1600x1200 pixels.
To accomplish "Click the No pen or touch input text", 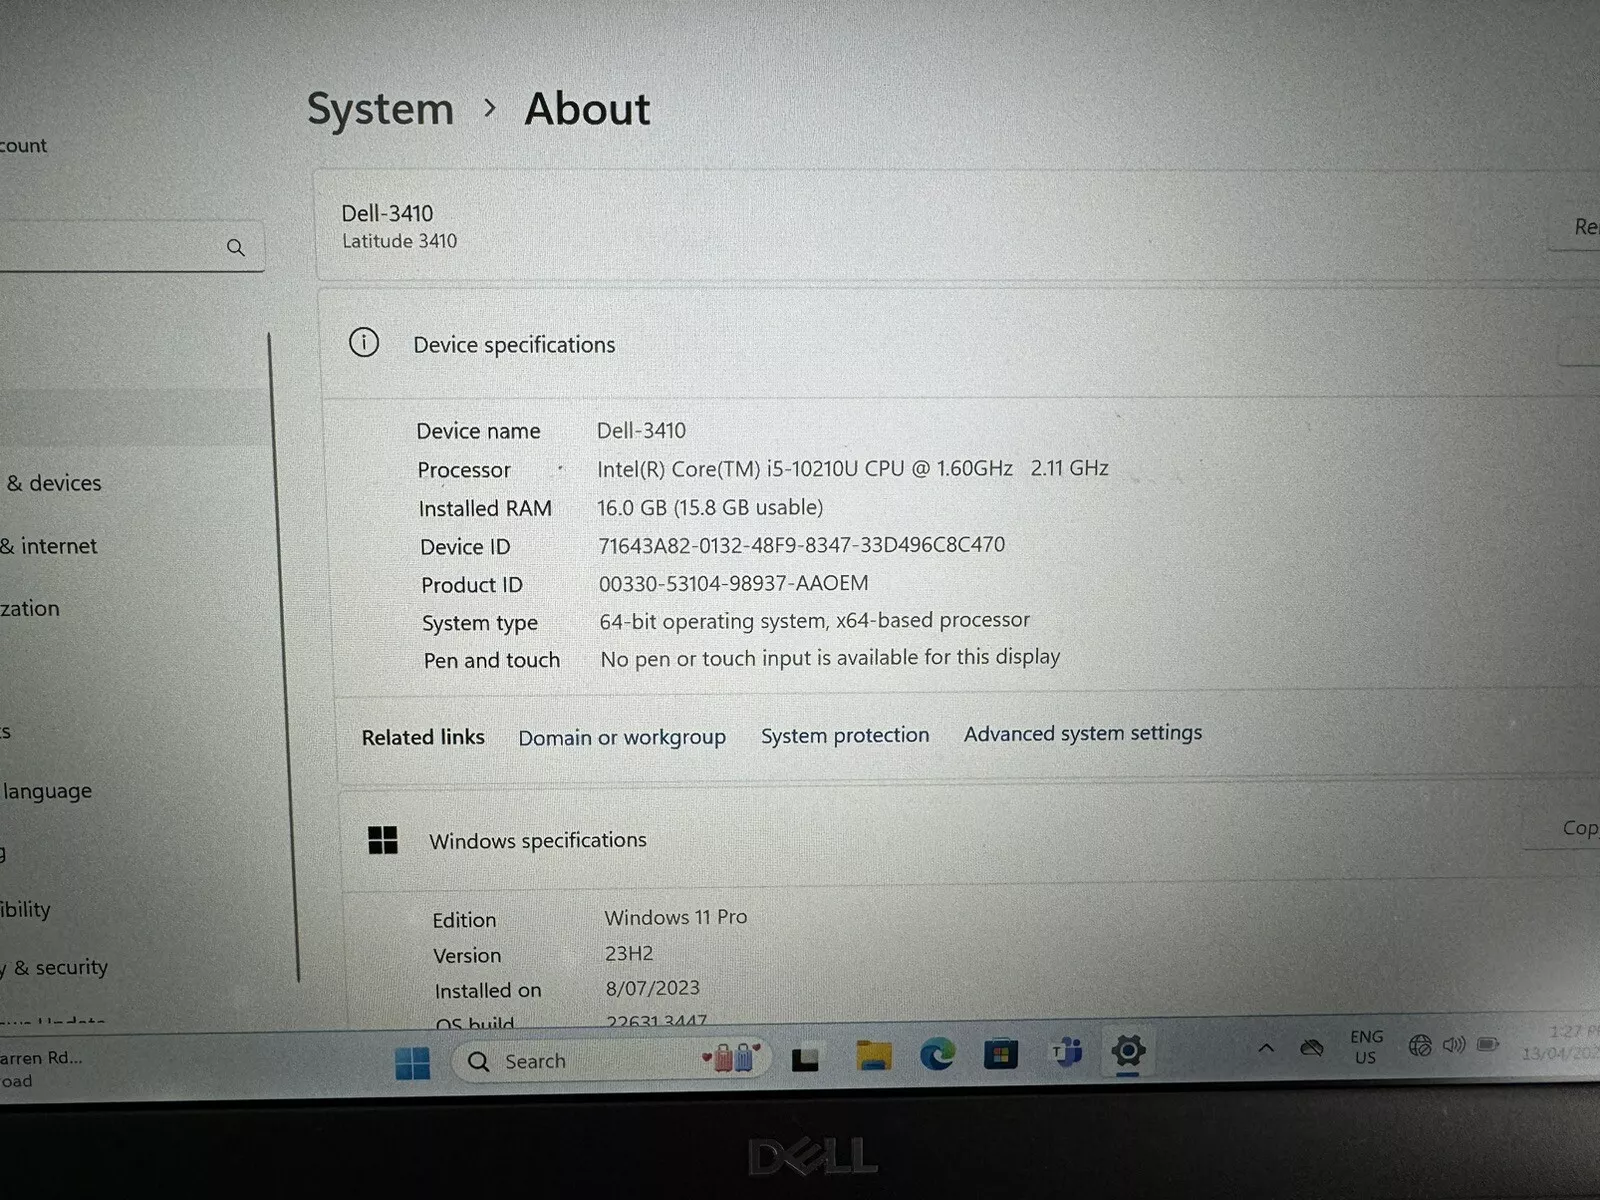I will tap(830, 658).
